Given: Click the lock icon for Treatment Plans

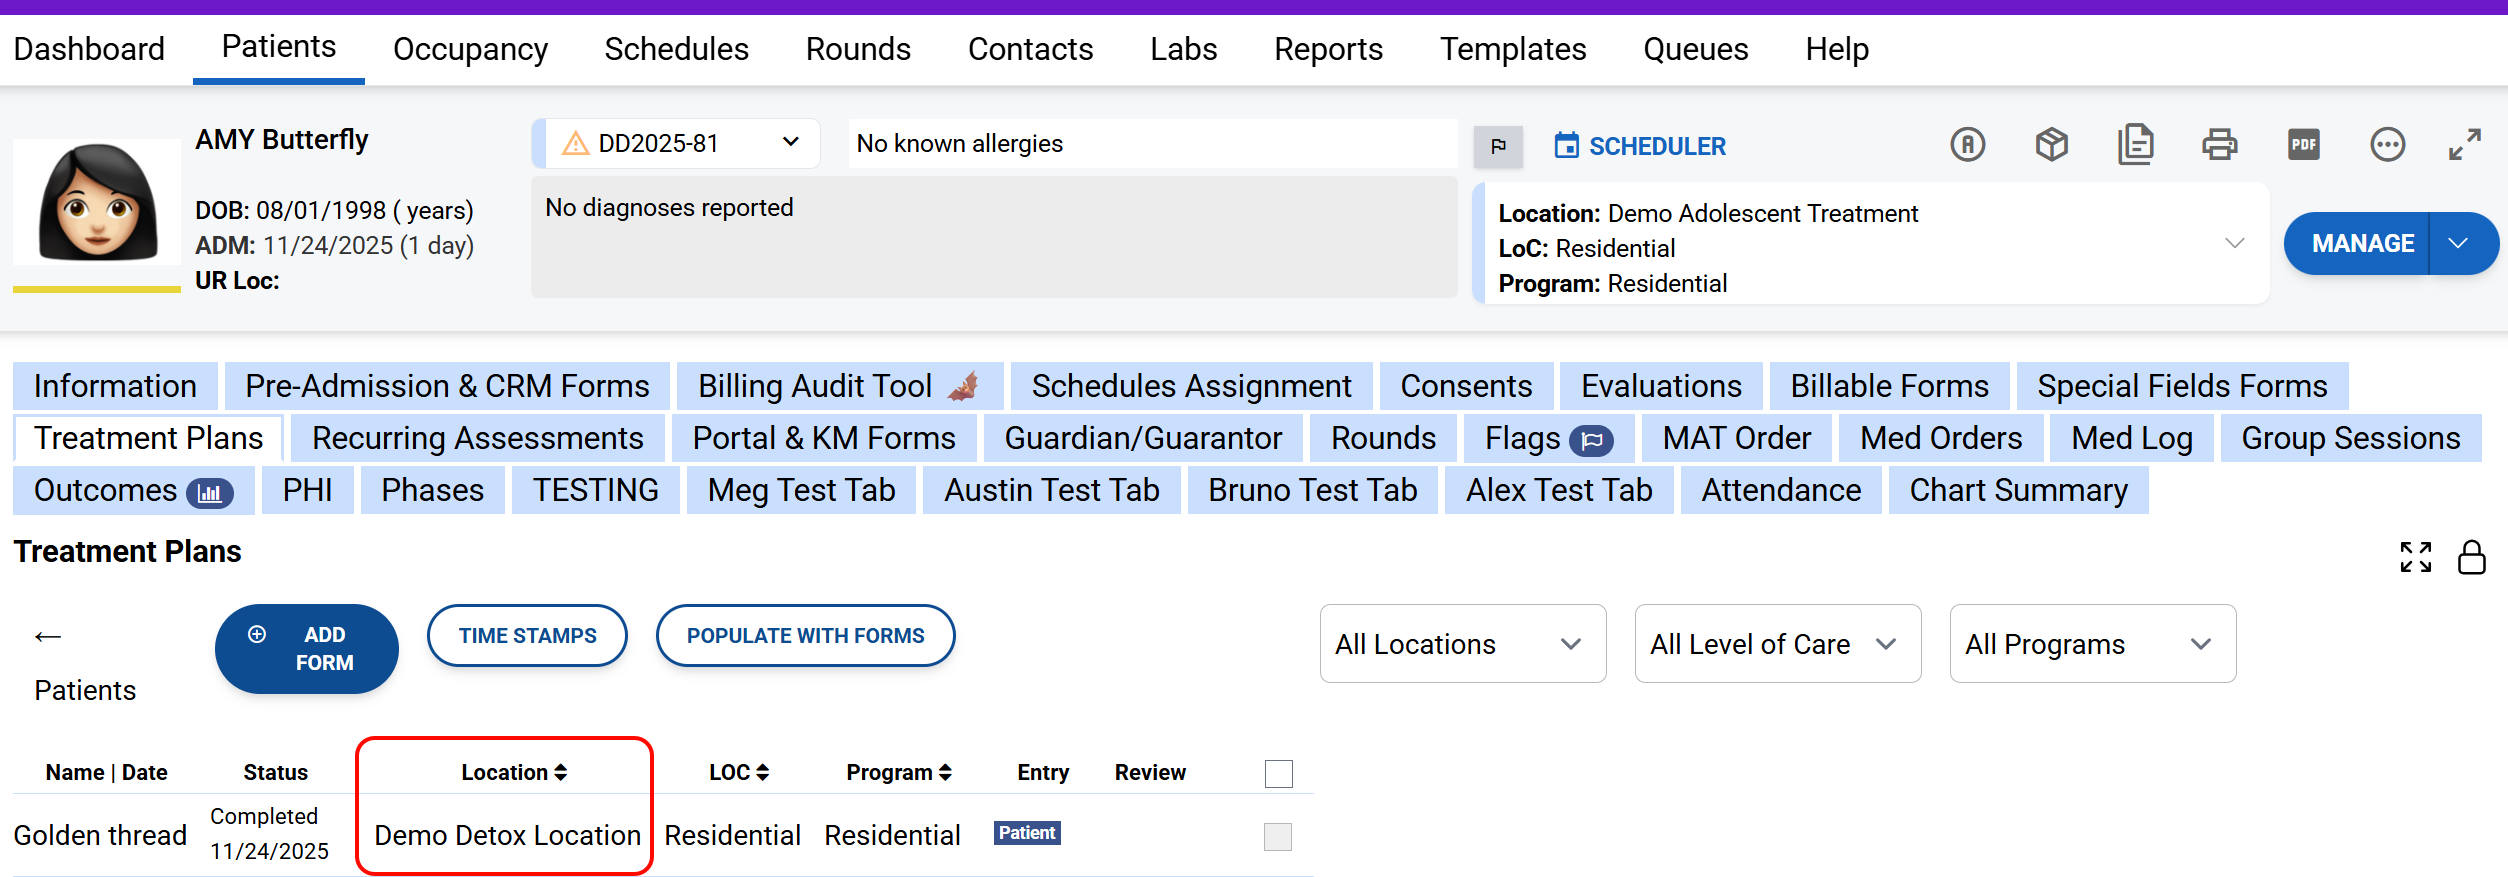Looking at the screenshot, I should click(x=2471, y=557).
